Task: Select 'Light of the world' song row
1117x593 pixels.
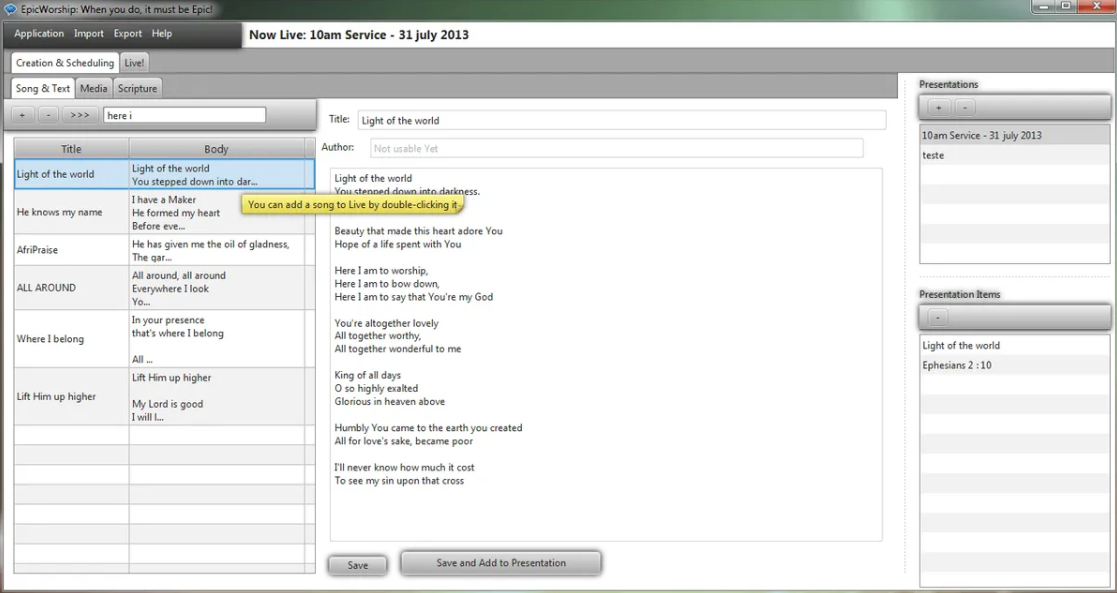Action: pyautogui.click(x=164, y=175)
